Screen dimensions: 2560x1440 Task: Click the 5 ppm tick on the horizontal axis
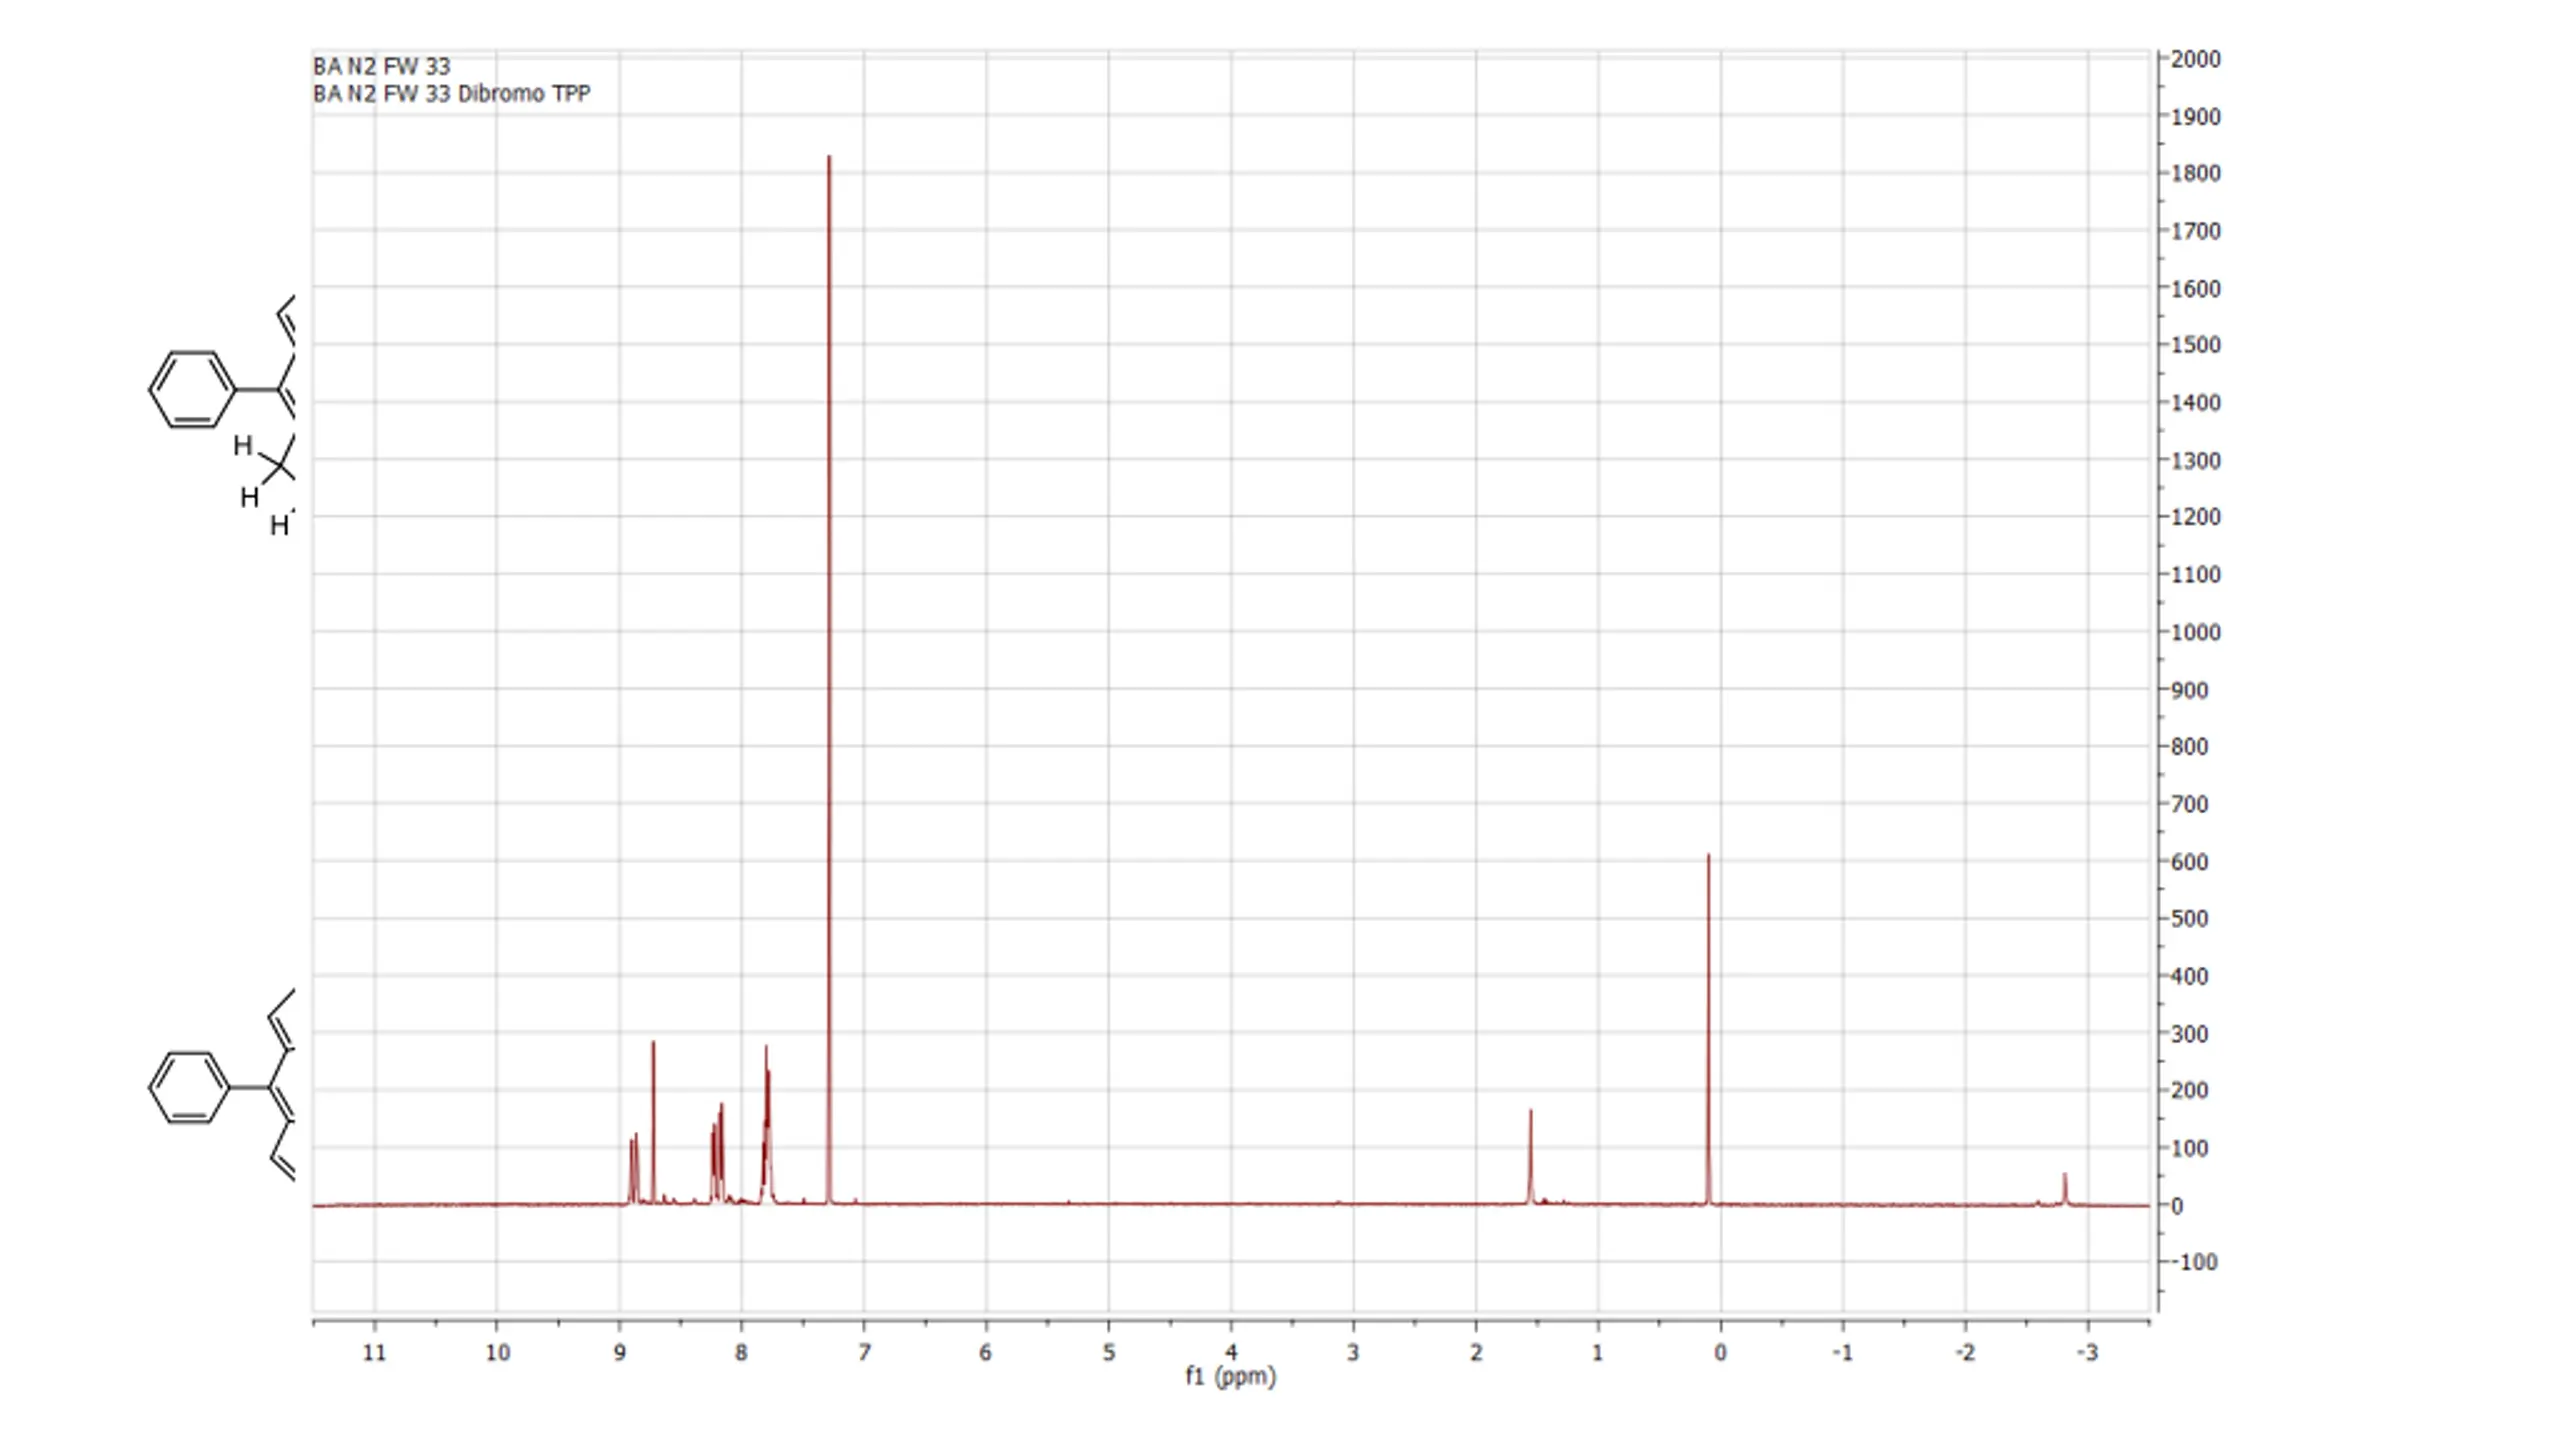pyautogui.click(x=1108, y=1352)
